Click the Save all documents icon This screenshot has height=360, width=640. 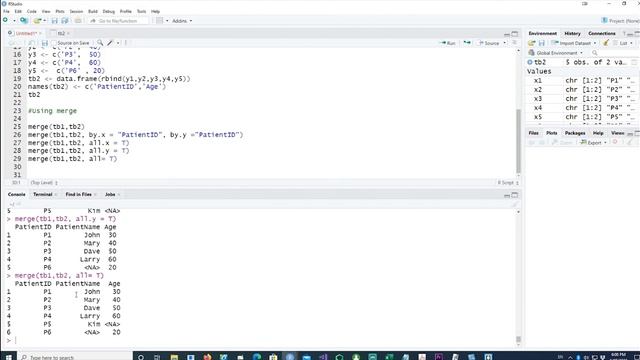(64, 20)
